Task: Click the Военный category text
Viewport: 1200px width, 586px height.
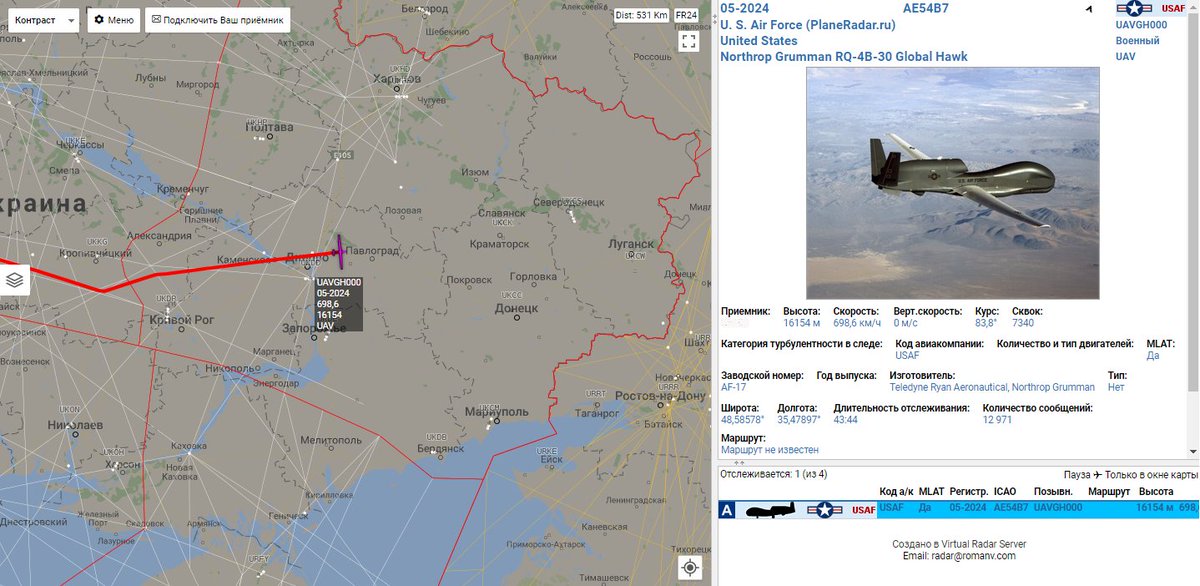Action: pos(1138,41)
